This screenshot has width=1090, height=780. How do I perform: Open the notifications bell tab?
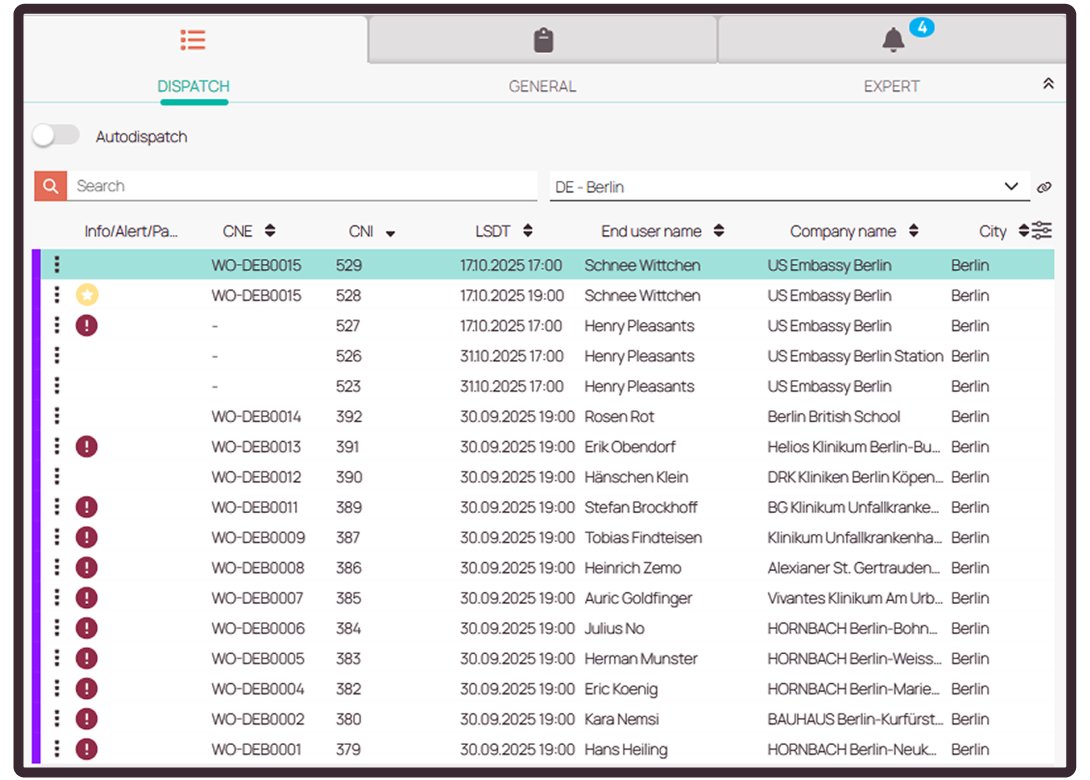pos(893,40)
